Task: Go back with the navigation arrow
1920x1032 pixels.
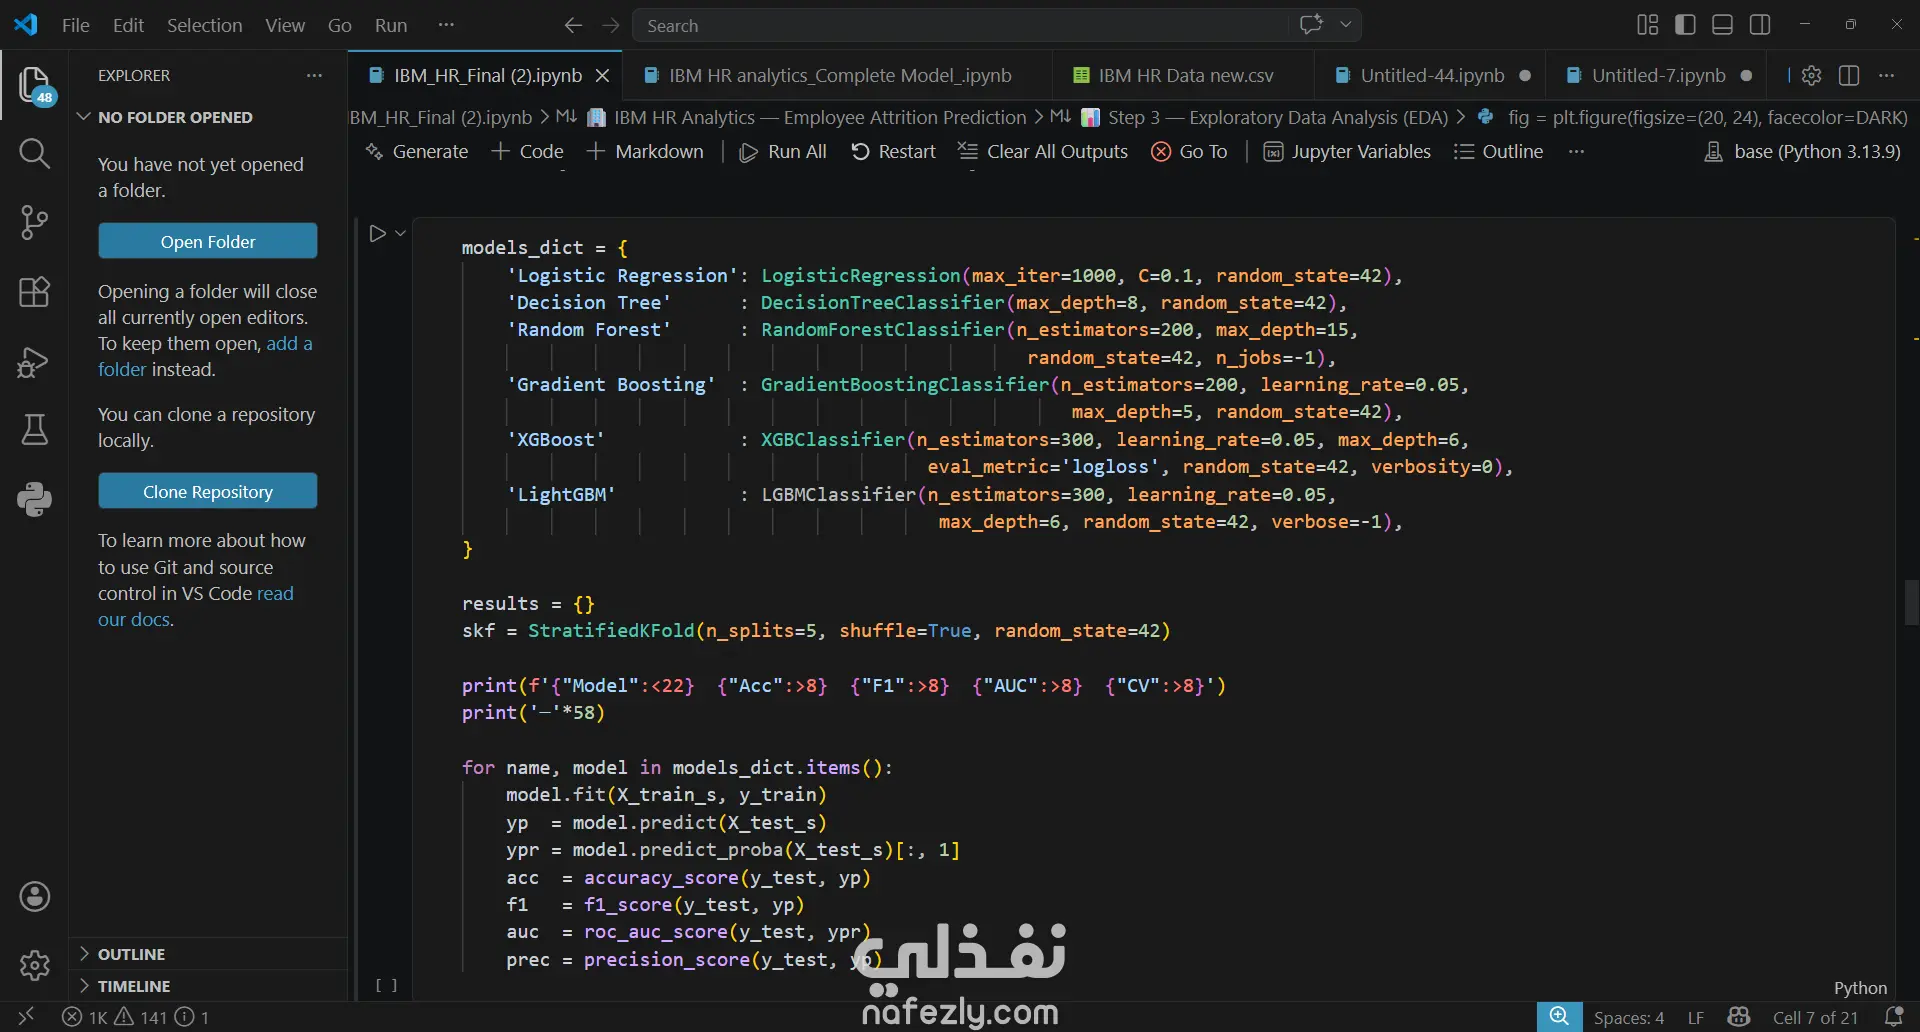Action: 573,25
